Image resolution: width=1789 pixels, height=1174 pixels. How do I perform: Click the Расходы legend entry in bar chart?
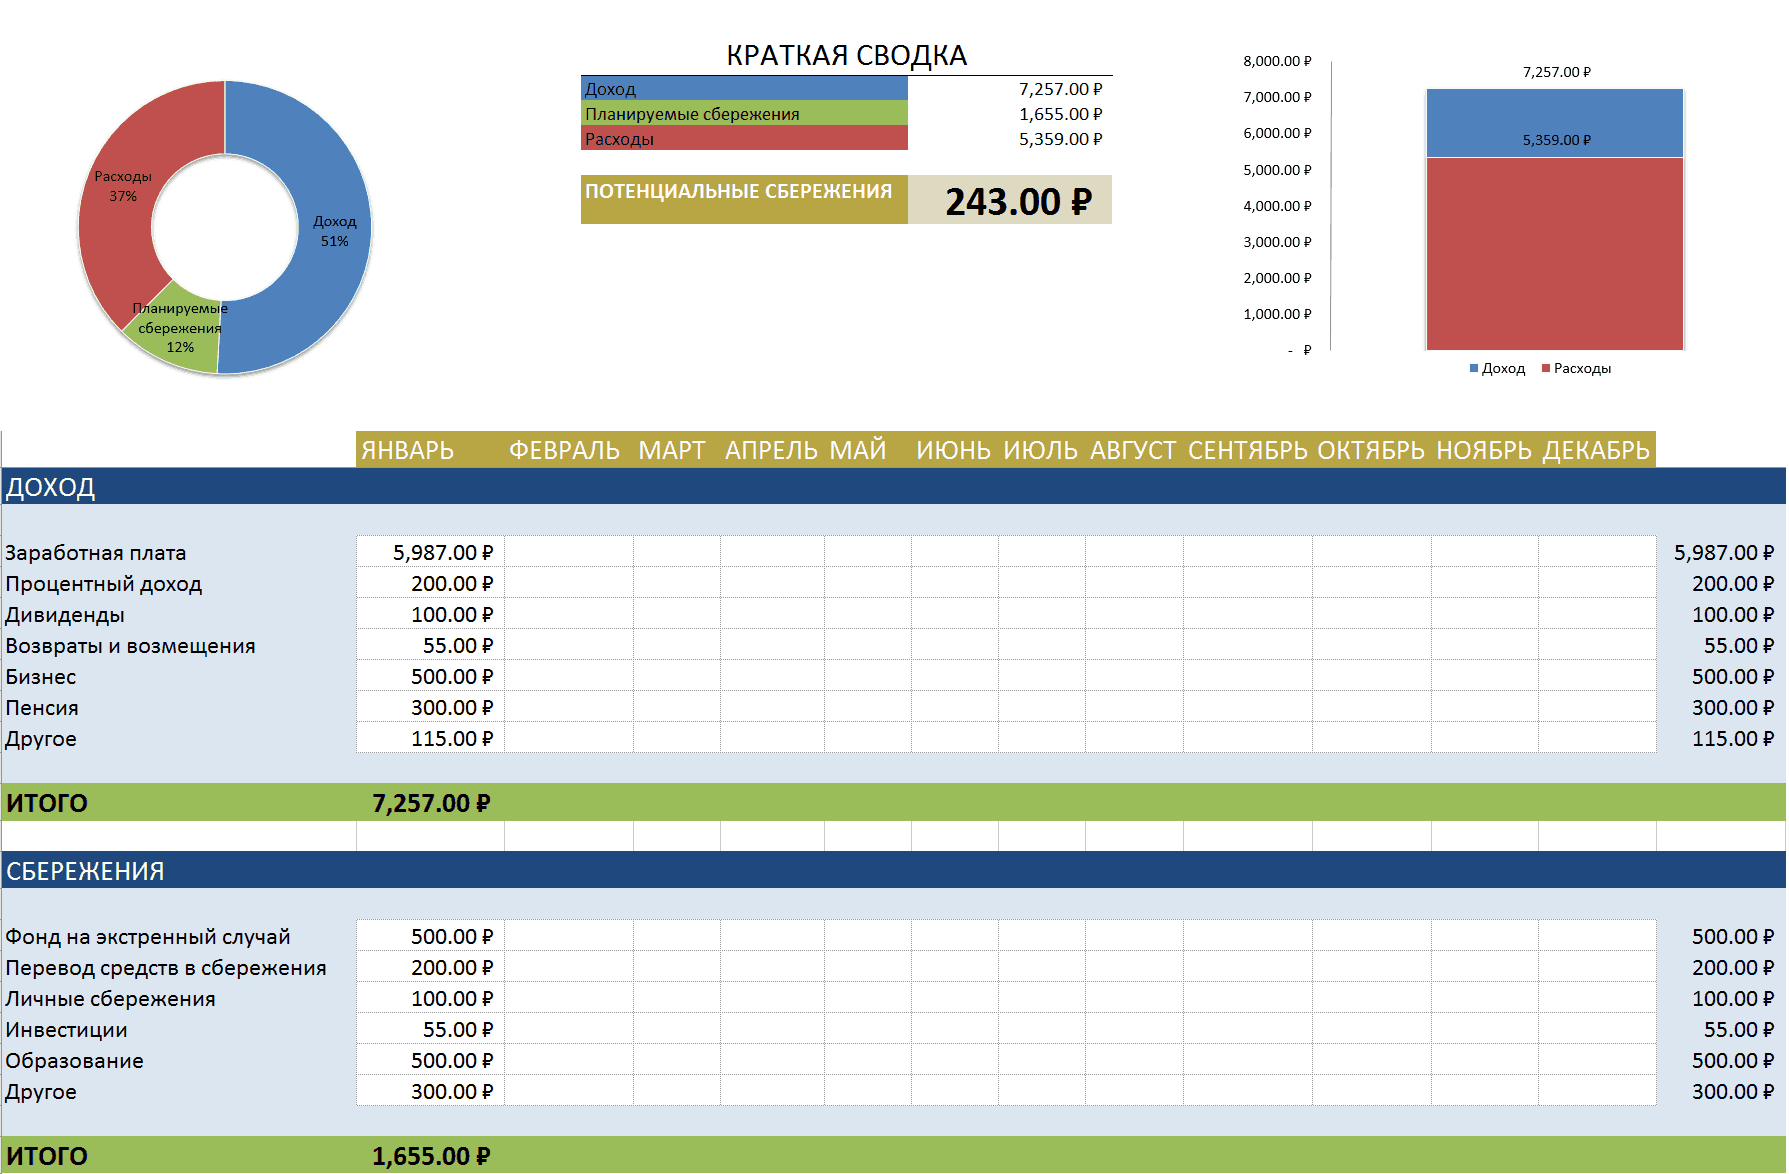click(x=1576, y=368)
